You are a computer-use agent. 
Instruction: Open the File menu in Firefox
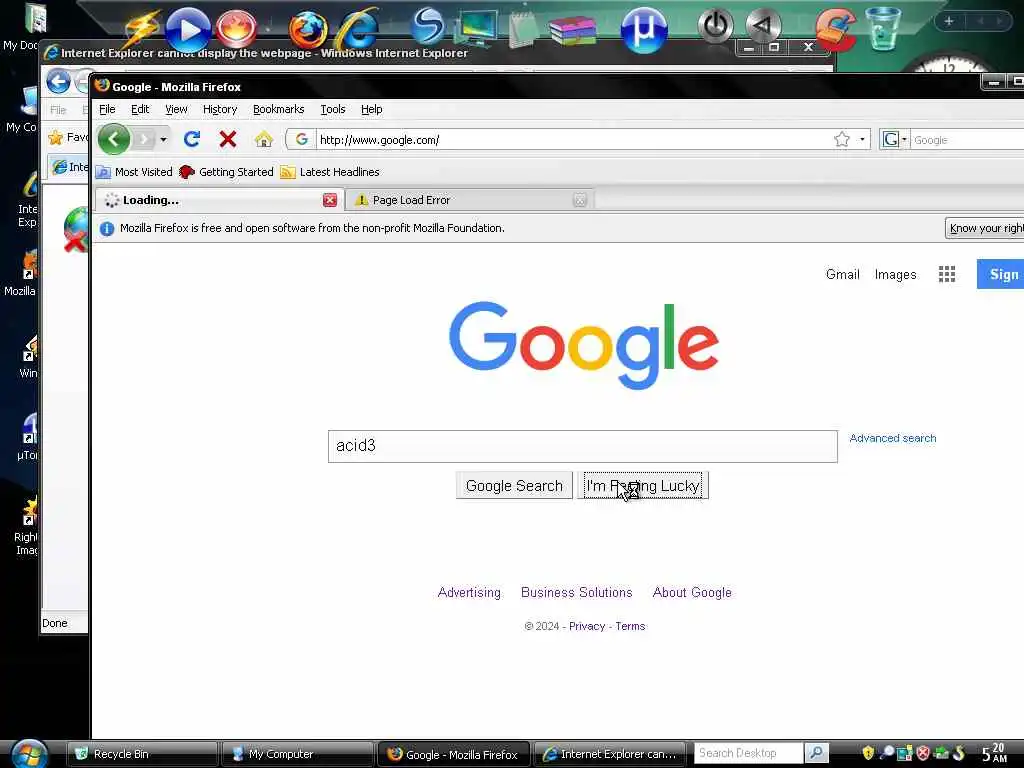(x=107, y=109)
